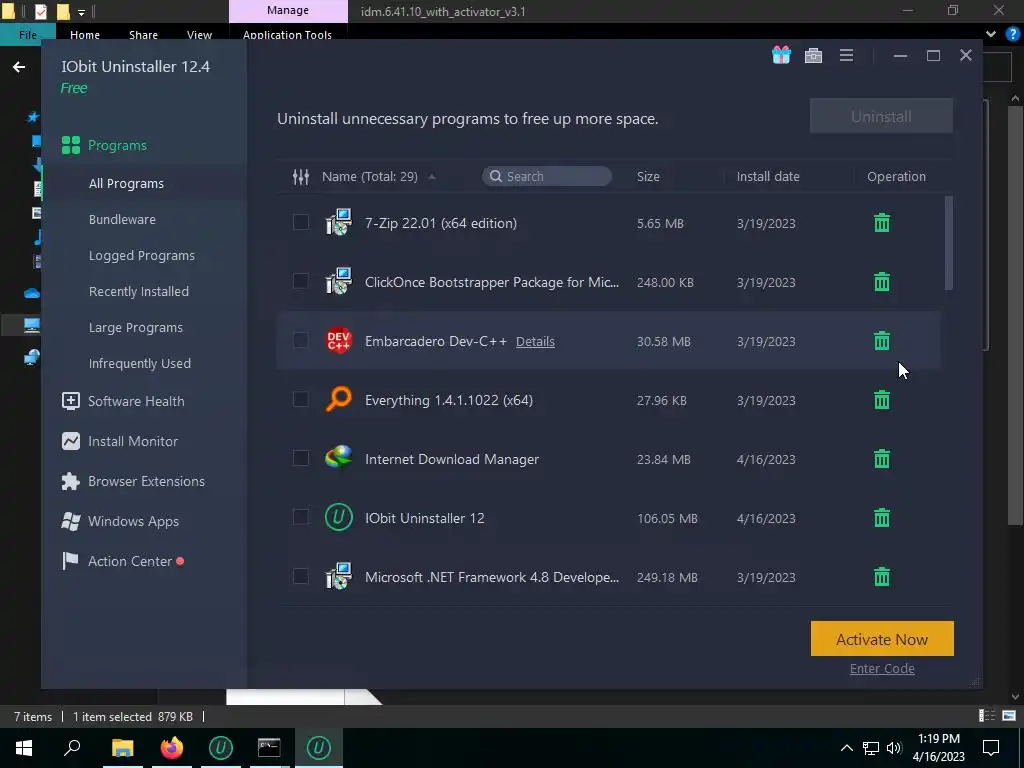Viewport: 1024px width, 768px height.
Task: Click the list filter settings sliders icon
Action: click(x=300, y=176)
